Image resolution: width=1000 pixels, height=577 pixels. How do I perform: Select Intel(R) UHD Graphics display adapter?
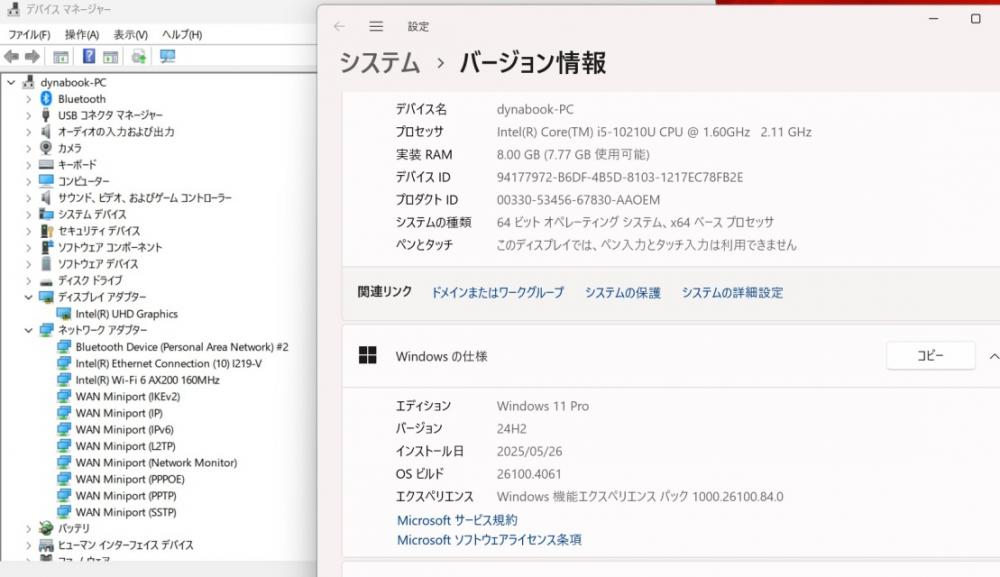click(126, 314)
